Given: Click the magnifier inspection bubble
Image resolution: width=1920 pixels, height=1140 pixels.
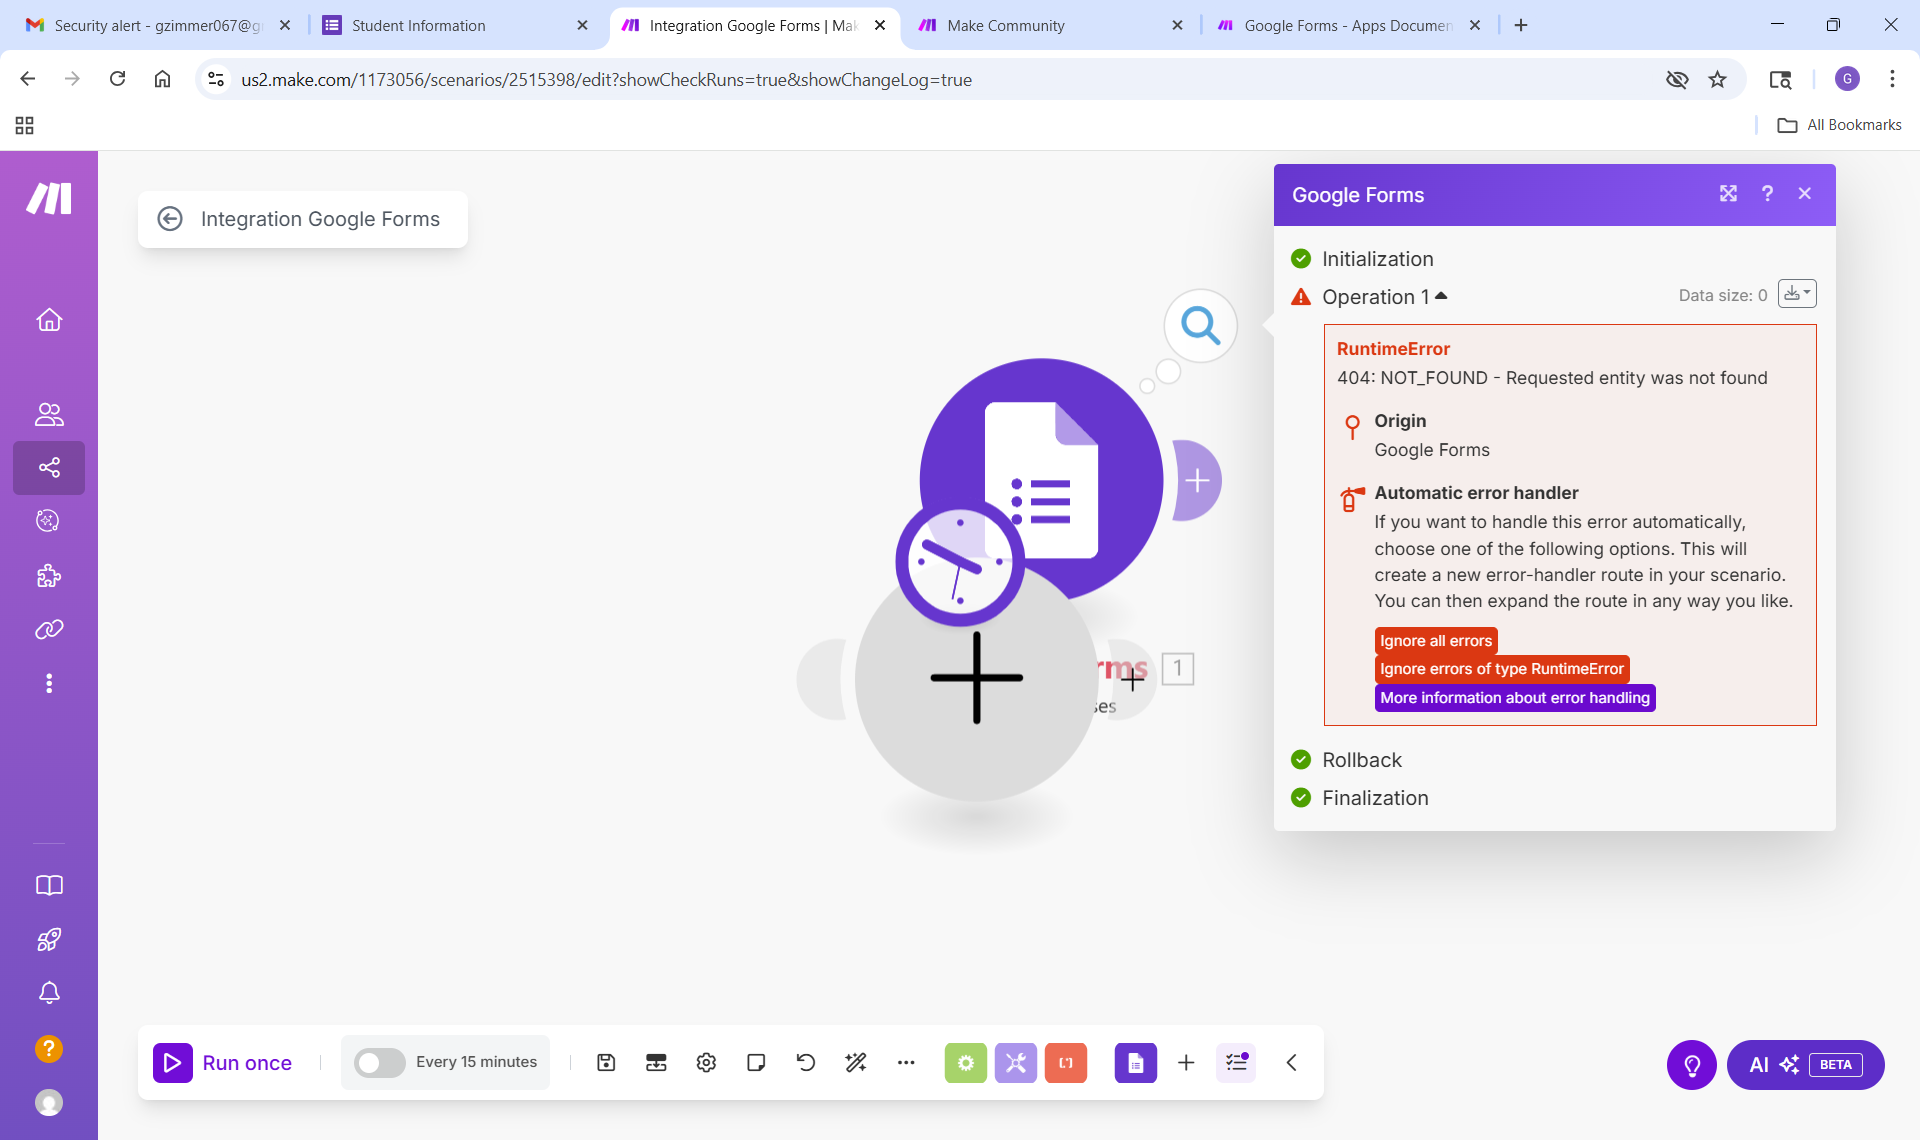Looking at the screenshot, I should coord(1200,326).
